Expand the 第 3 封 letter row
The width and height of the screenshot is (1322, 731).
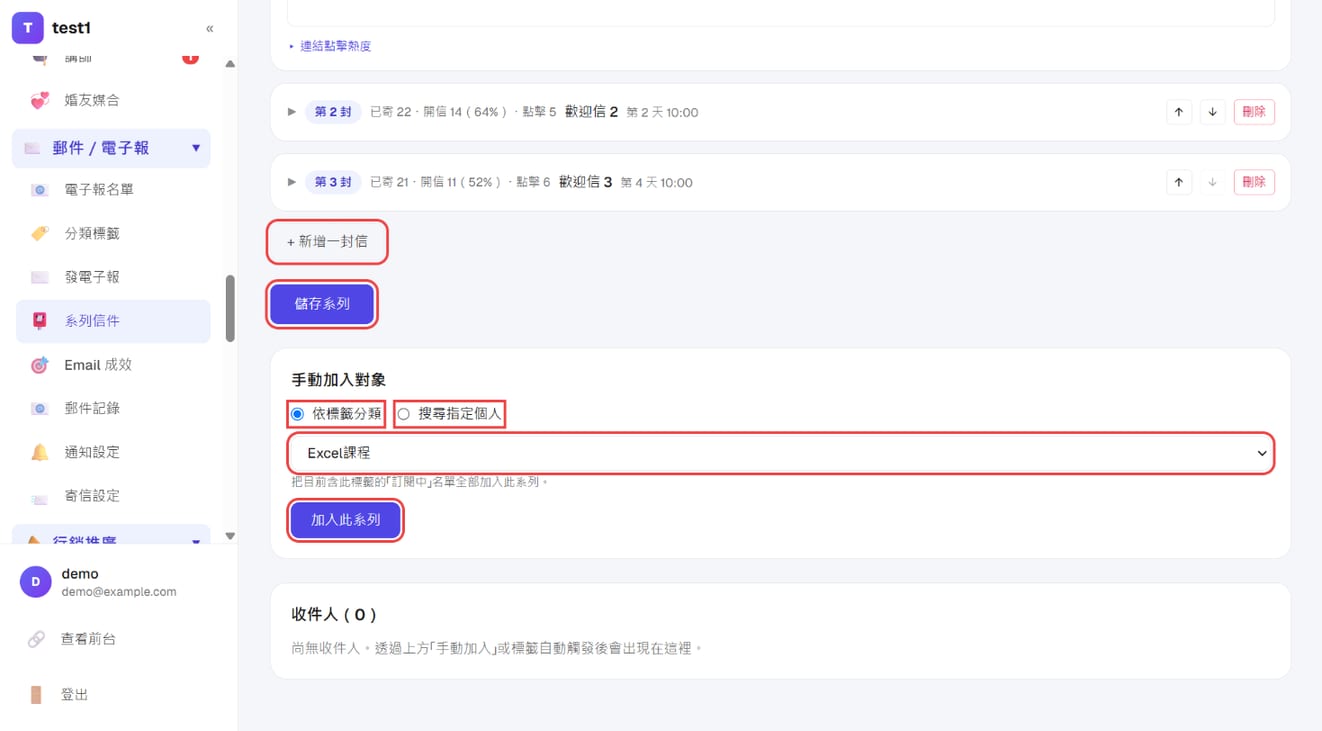[292, 182]
